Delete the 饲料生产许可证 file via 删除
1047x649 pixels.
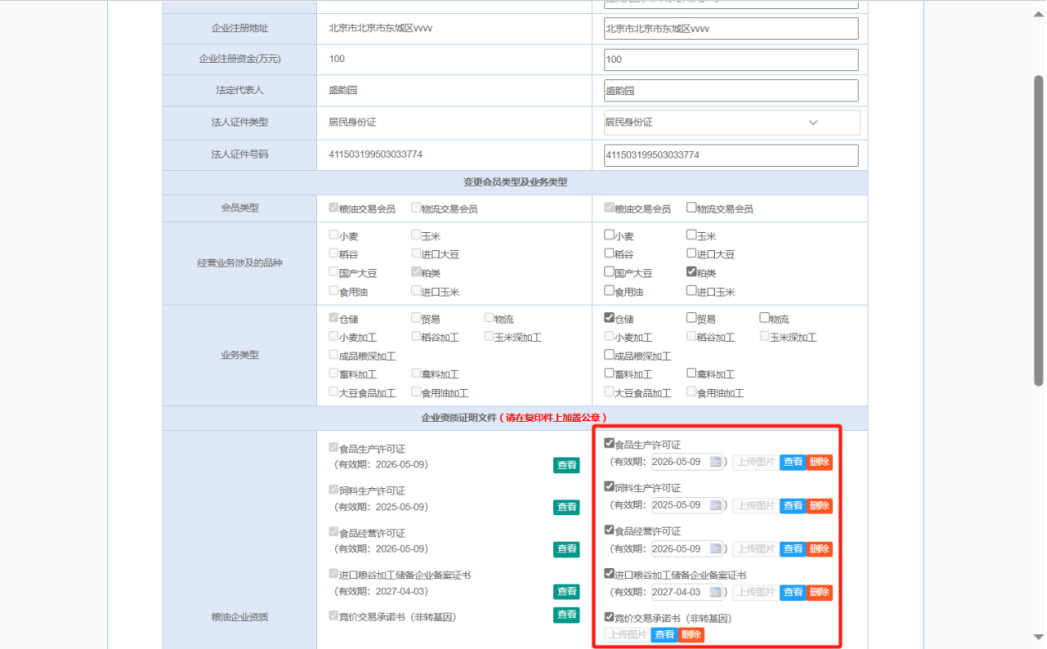(x=820, y=506)
